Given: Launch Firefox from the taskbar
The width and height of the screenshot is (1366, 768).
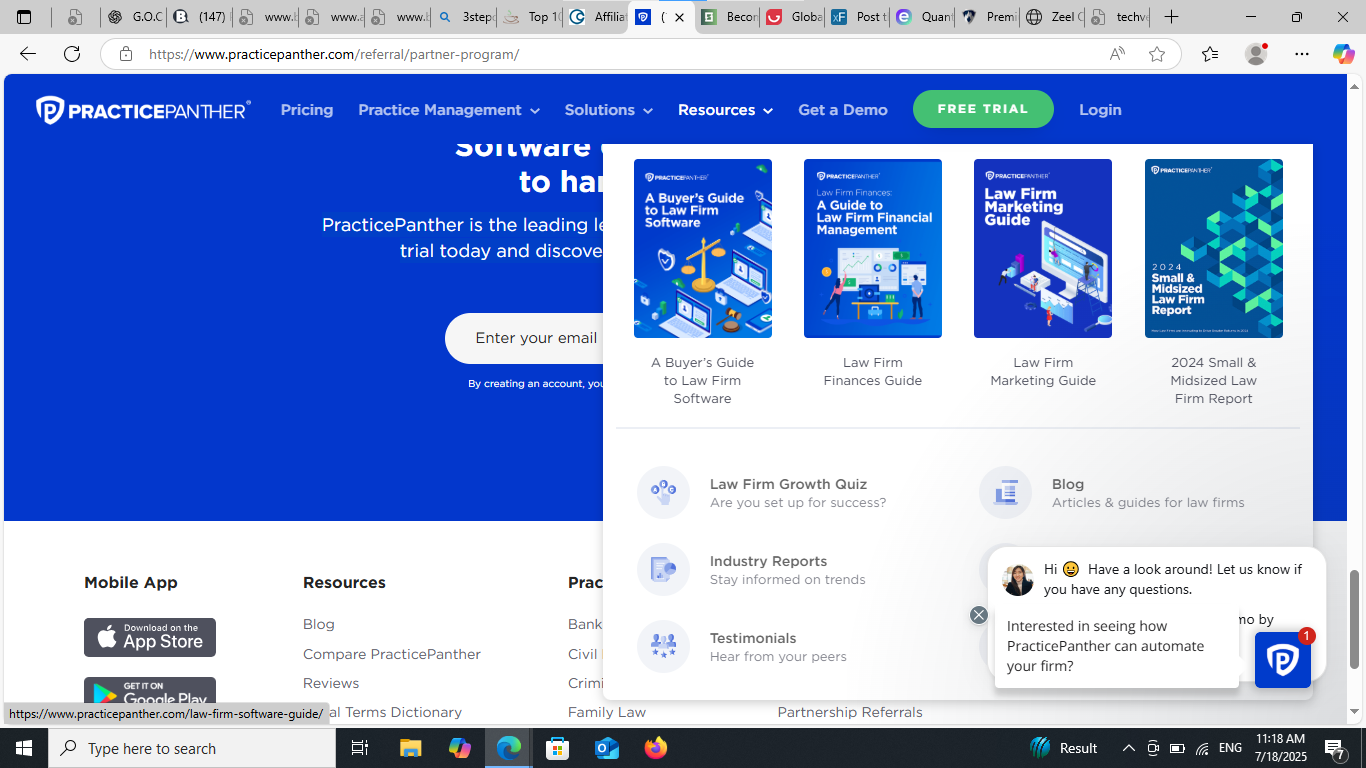Looking at the screenshot, I should point(656,748).
